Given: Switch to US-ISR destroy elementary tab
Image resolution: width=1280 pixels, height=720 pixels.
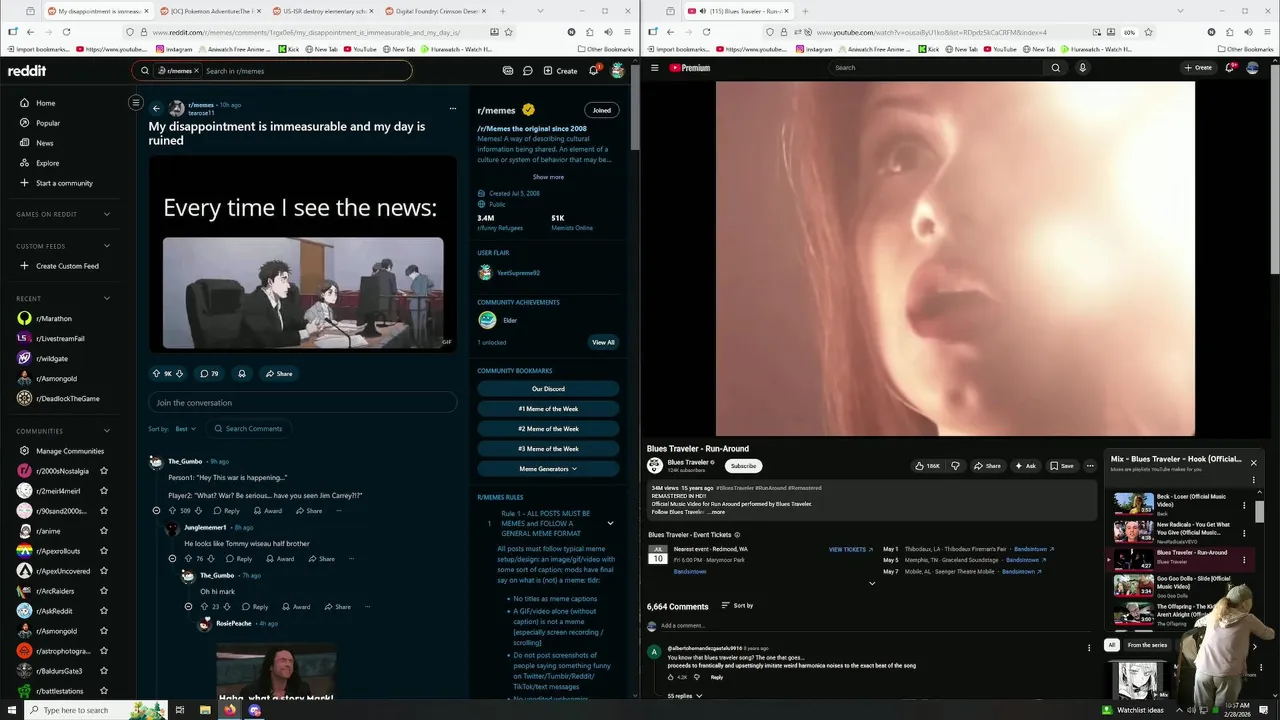Looking at the screenshot, I should (322, 11).
